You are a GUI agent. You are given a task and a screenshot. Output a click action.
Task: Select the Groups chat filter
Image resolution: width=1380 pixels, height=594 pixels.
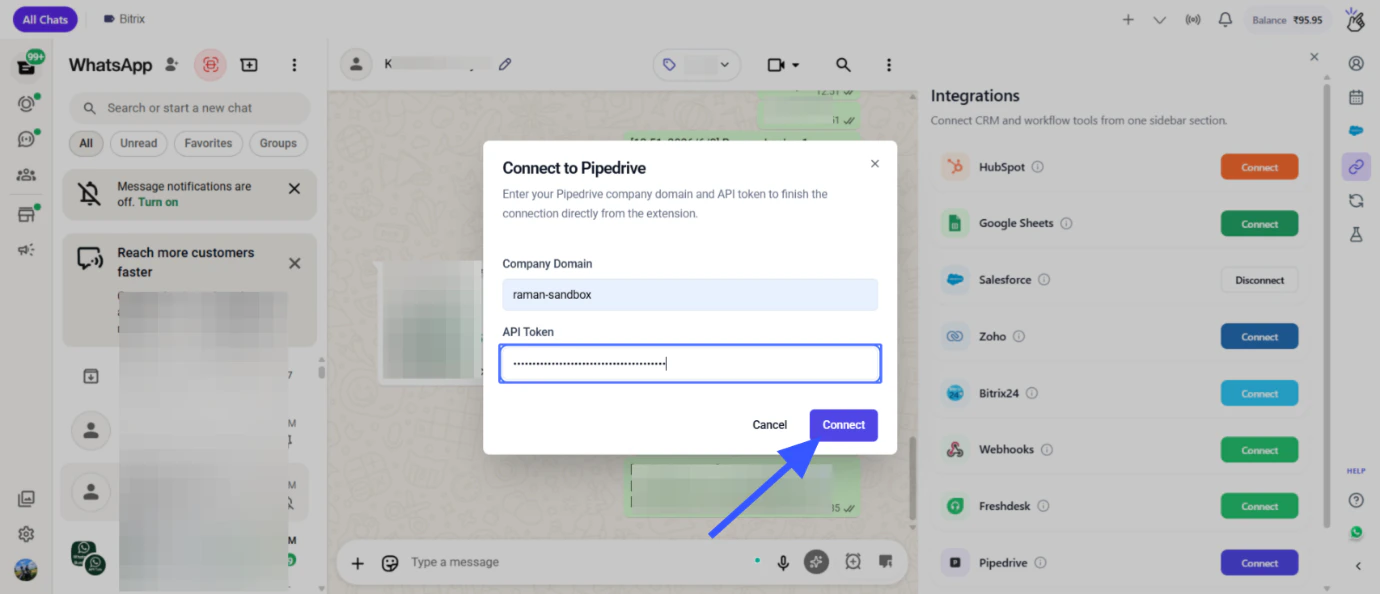(x=278, y=143)
